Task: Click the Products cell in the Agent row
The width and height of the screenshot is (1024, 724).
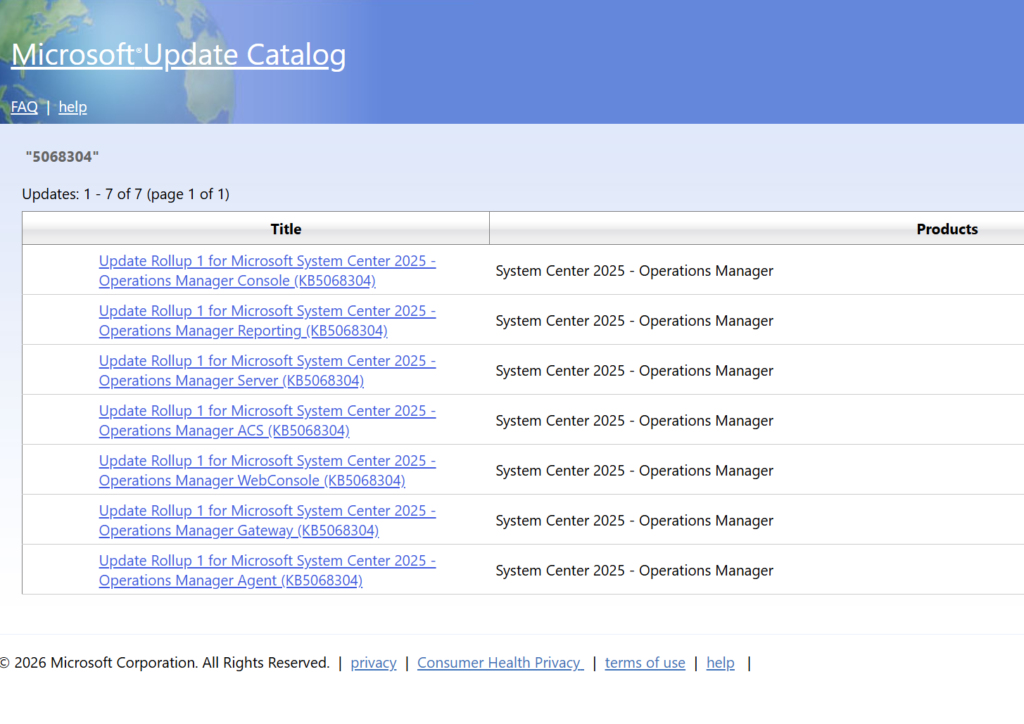Action: coord(634,570)
